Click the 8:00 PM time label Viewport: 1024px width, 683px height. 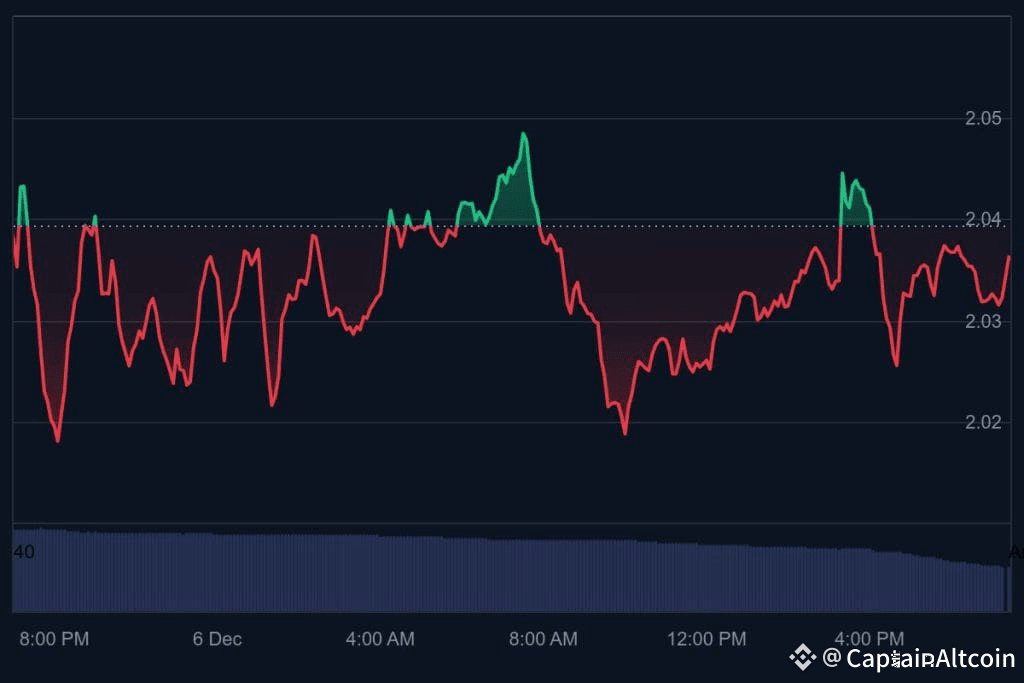coord(54,639)
